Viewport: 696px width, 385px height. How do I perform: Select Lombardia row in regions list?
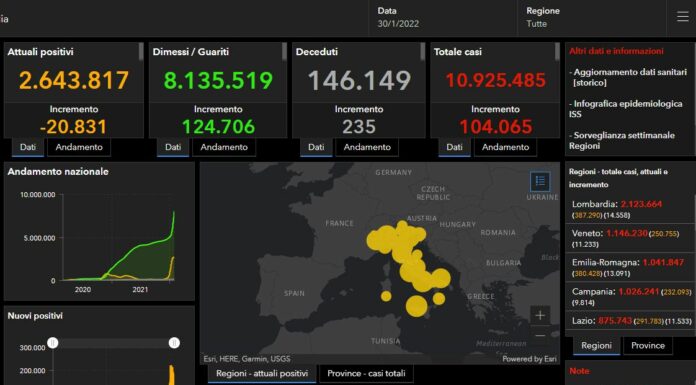click(x=630, y=210)
